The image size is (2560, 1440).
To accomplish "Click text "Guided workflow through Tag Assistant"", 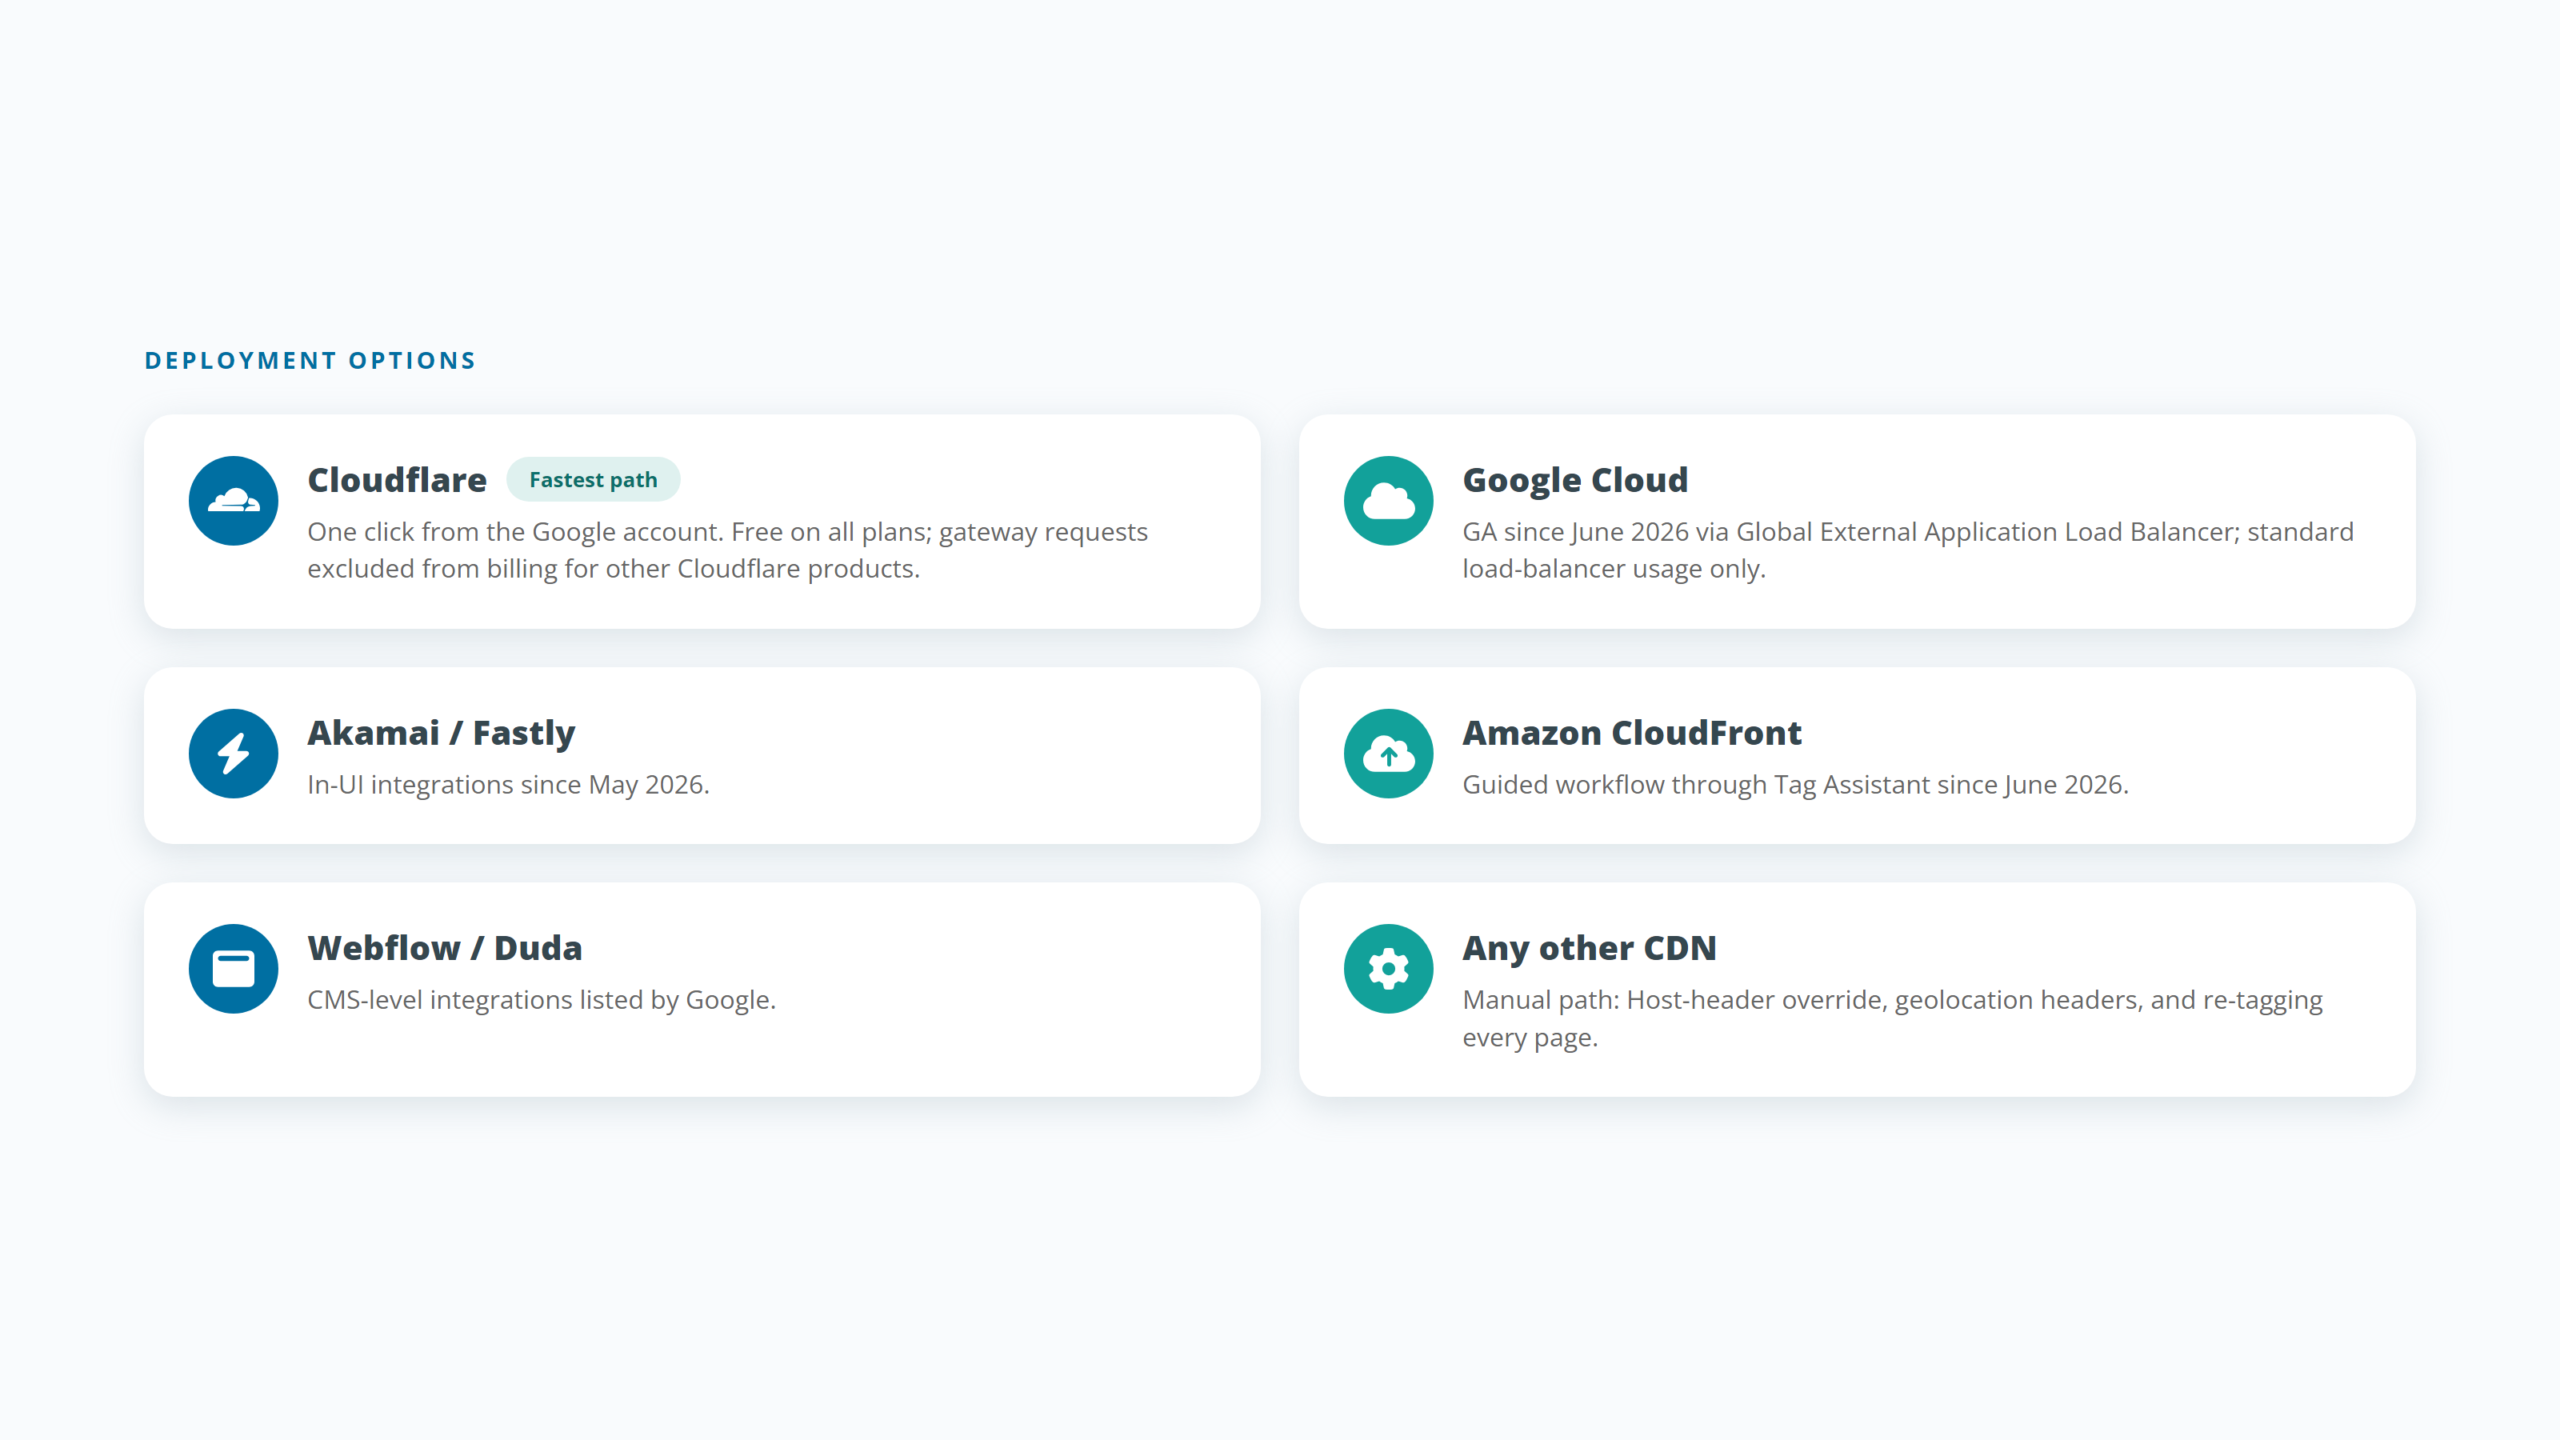I will pos(1696,785).
